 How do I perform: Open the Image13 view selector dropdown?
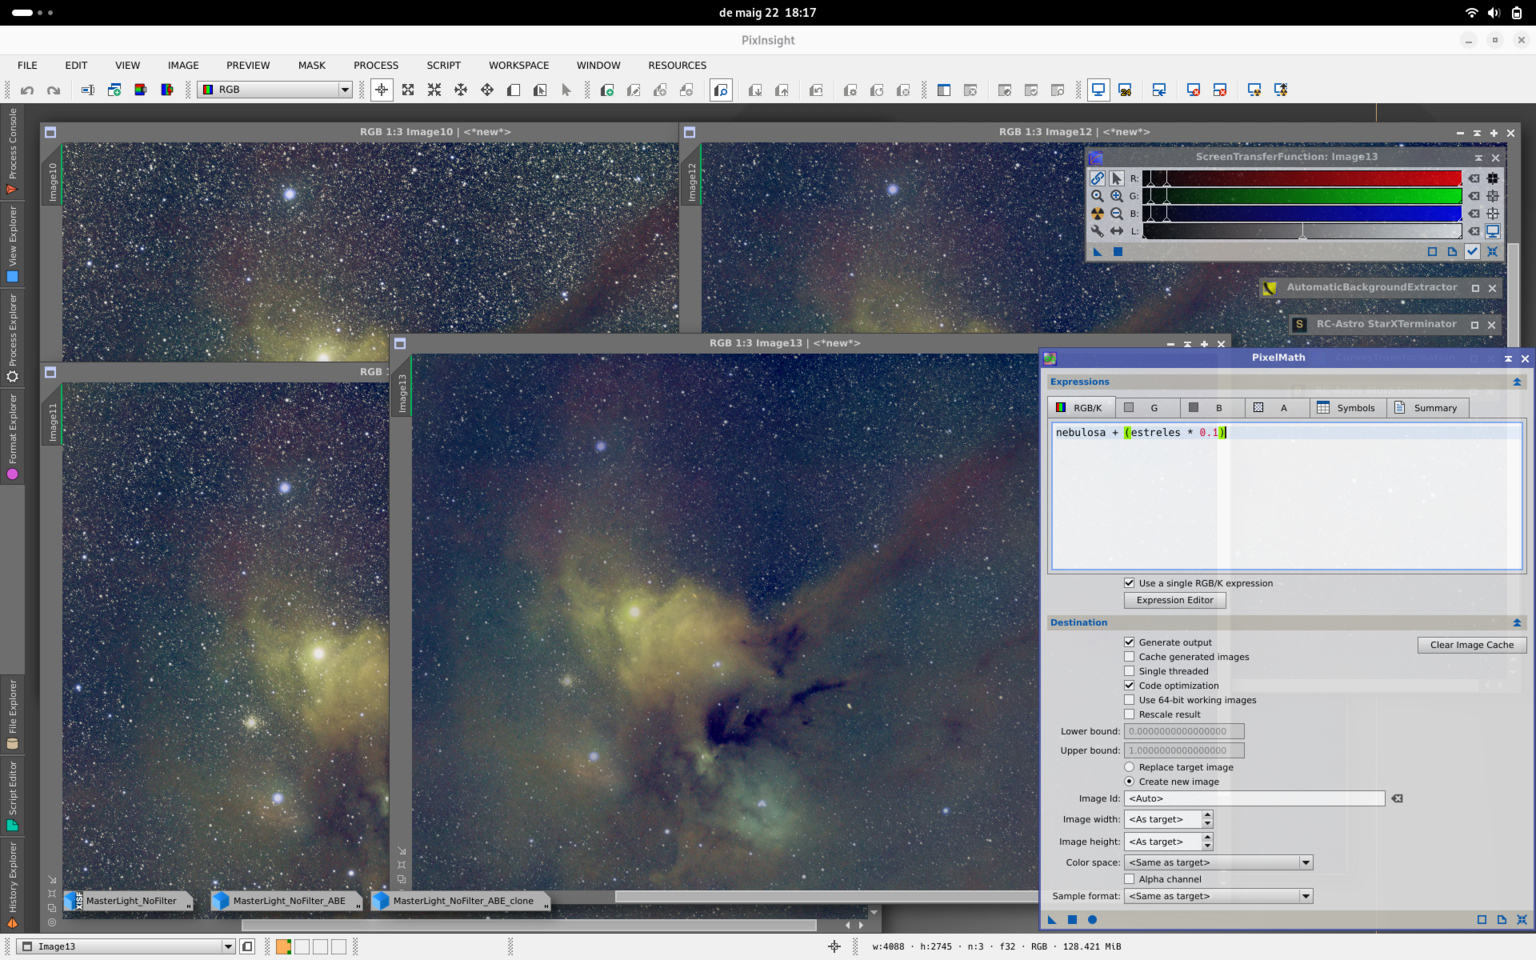tap(127, 946)
